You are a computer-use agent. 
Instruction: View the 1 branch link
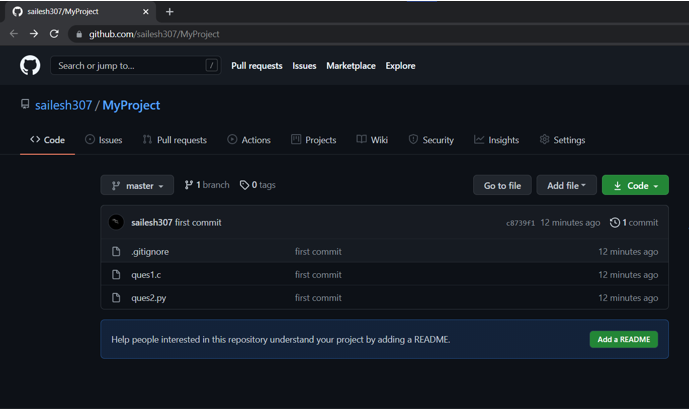click(x=207, y=185)
